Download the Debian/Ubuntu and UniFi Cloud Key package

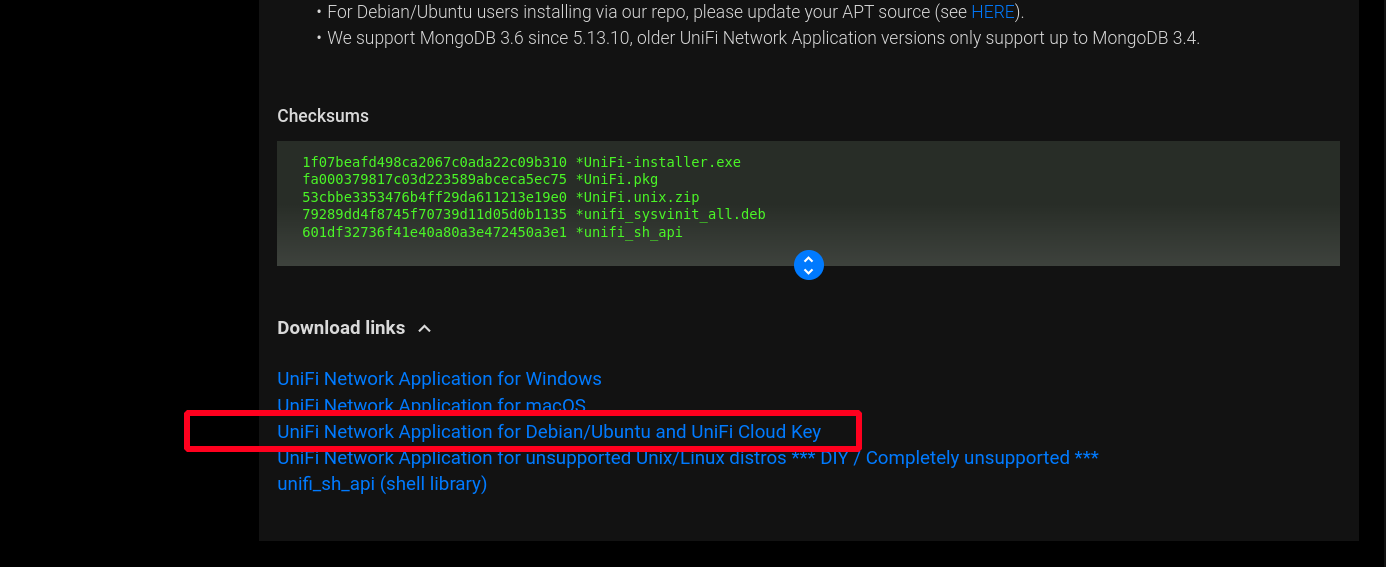click(548, 432)
